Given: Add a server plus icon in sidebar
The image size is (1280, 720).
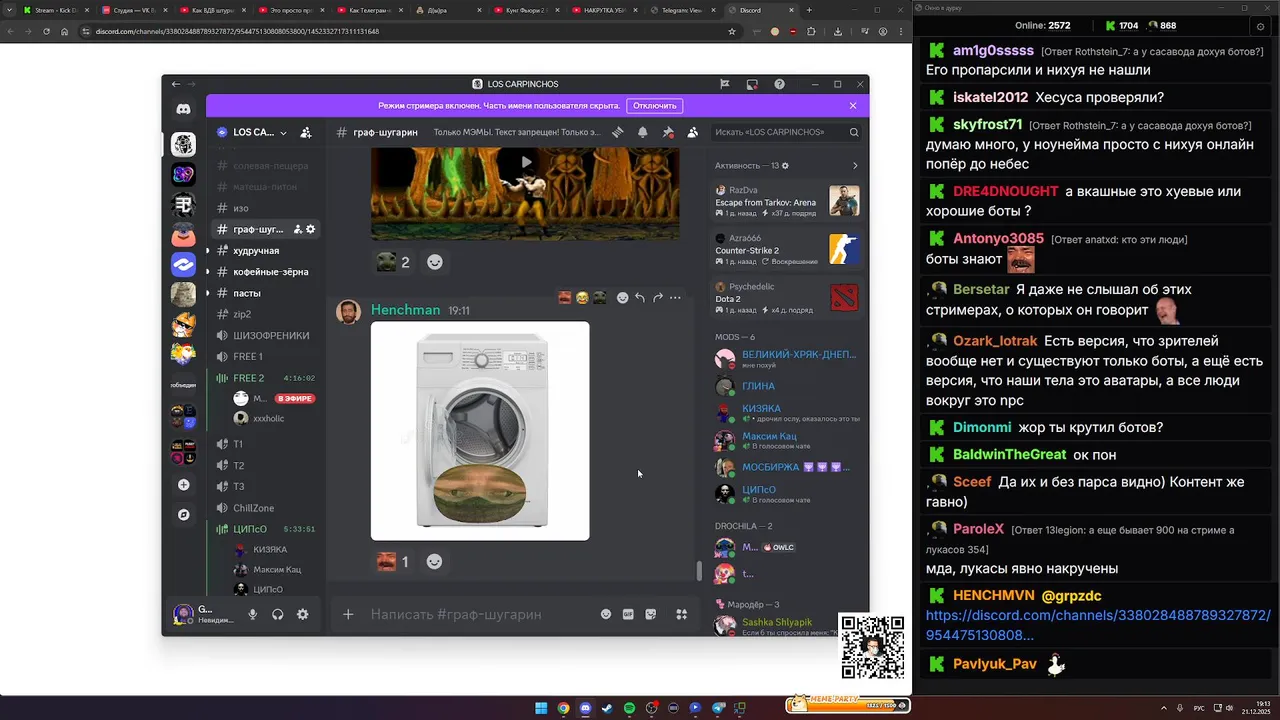Looking at the screenshot, I should [x=183, y=485].
